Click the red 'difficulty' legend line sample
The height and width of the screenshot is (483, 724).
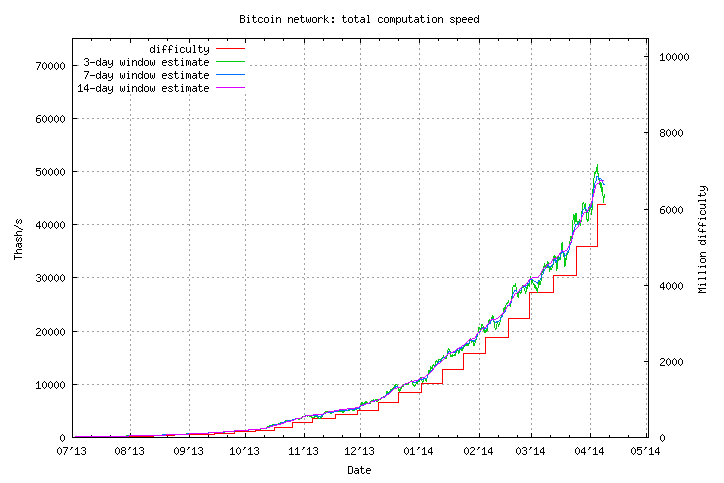pyautogui.click(x=229, y=49)
